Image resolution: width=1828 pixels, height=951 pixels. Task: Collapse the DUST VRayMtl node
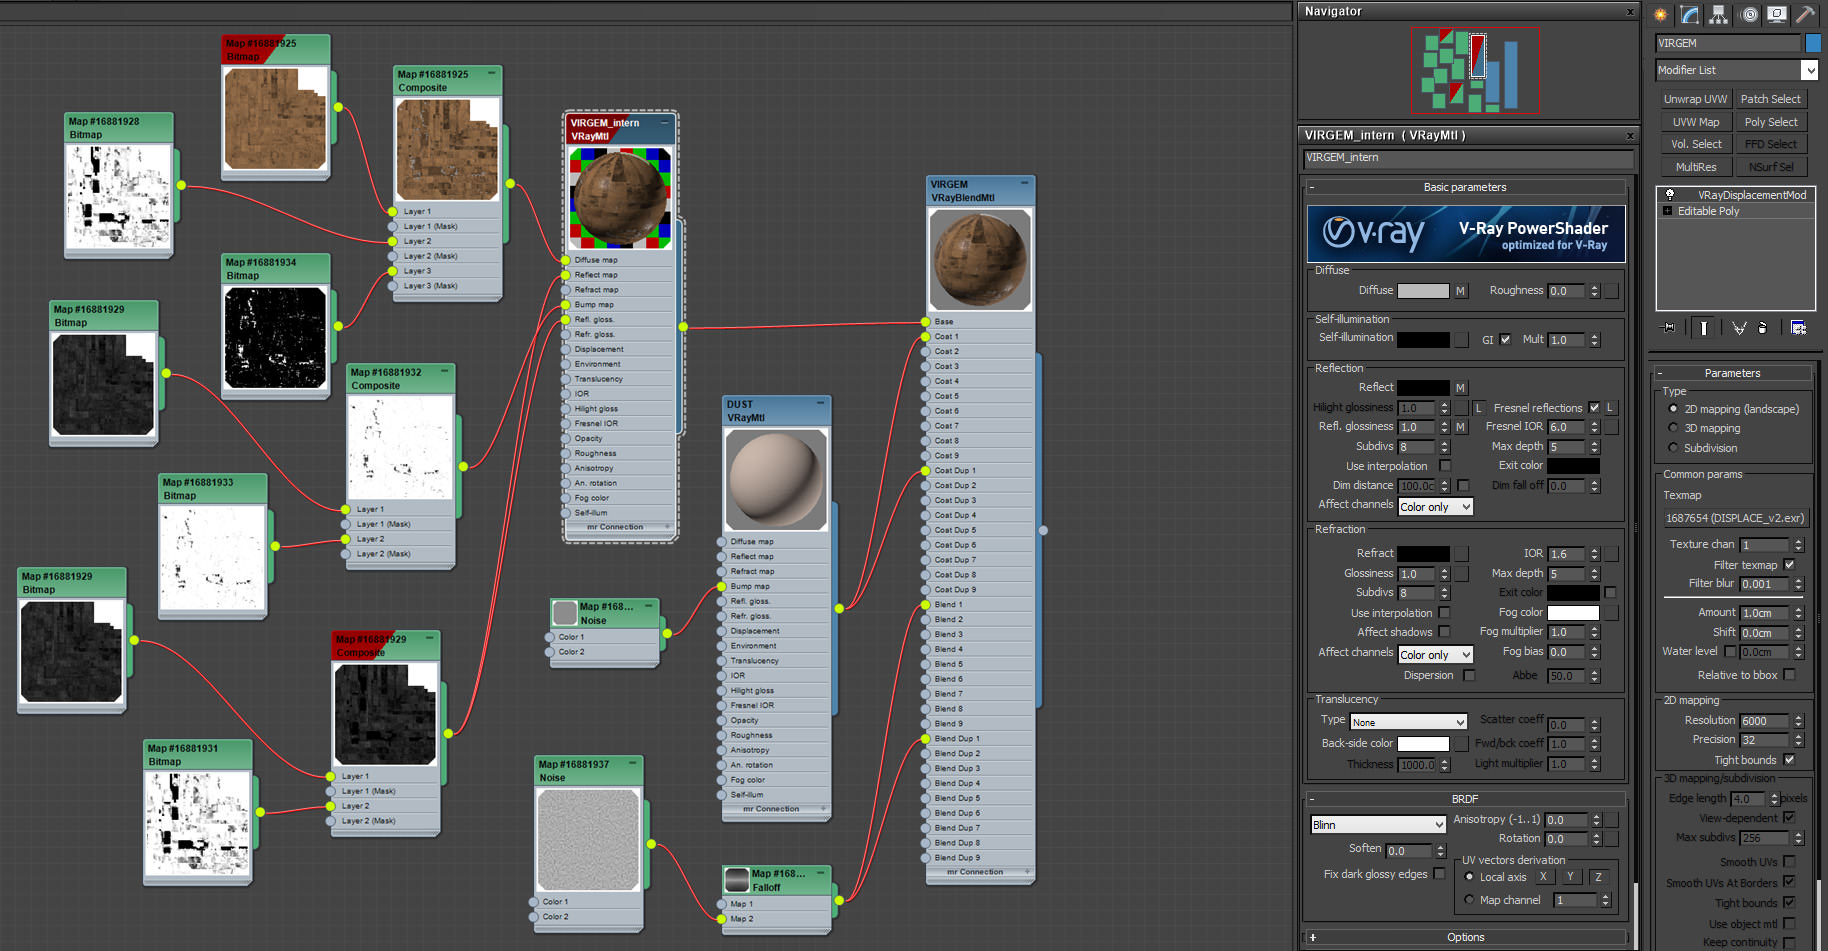821,404
